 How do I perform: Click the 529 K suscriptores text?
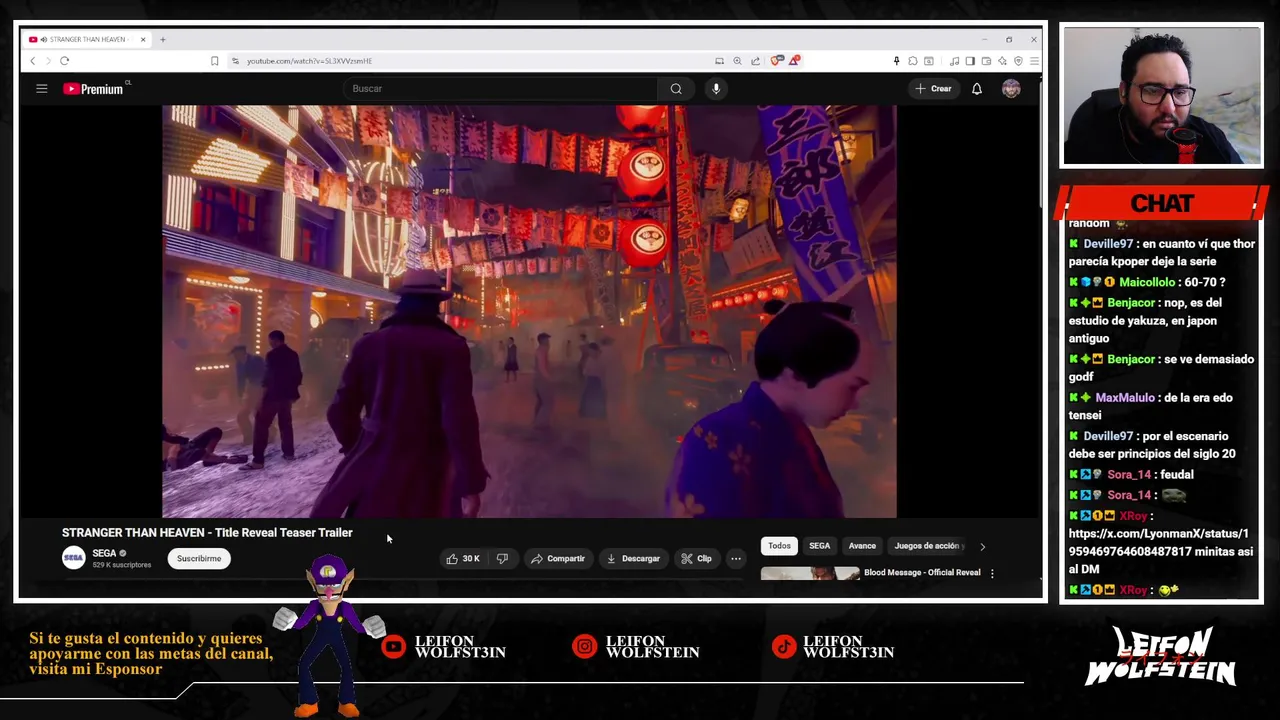coord(122,565)
